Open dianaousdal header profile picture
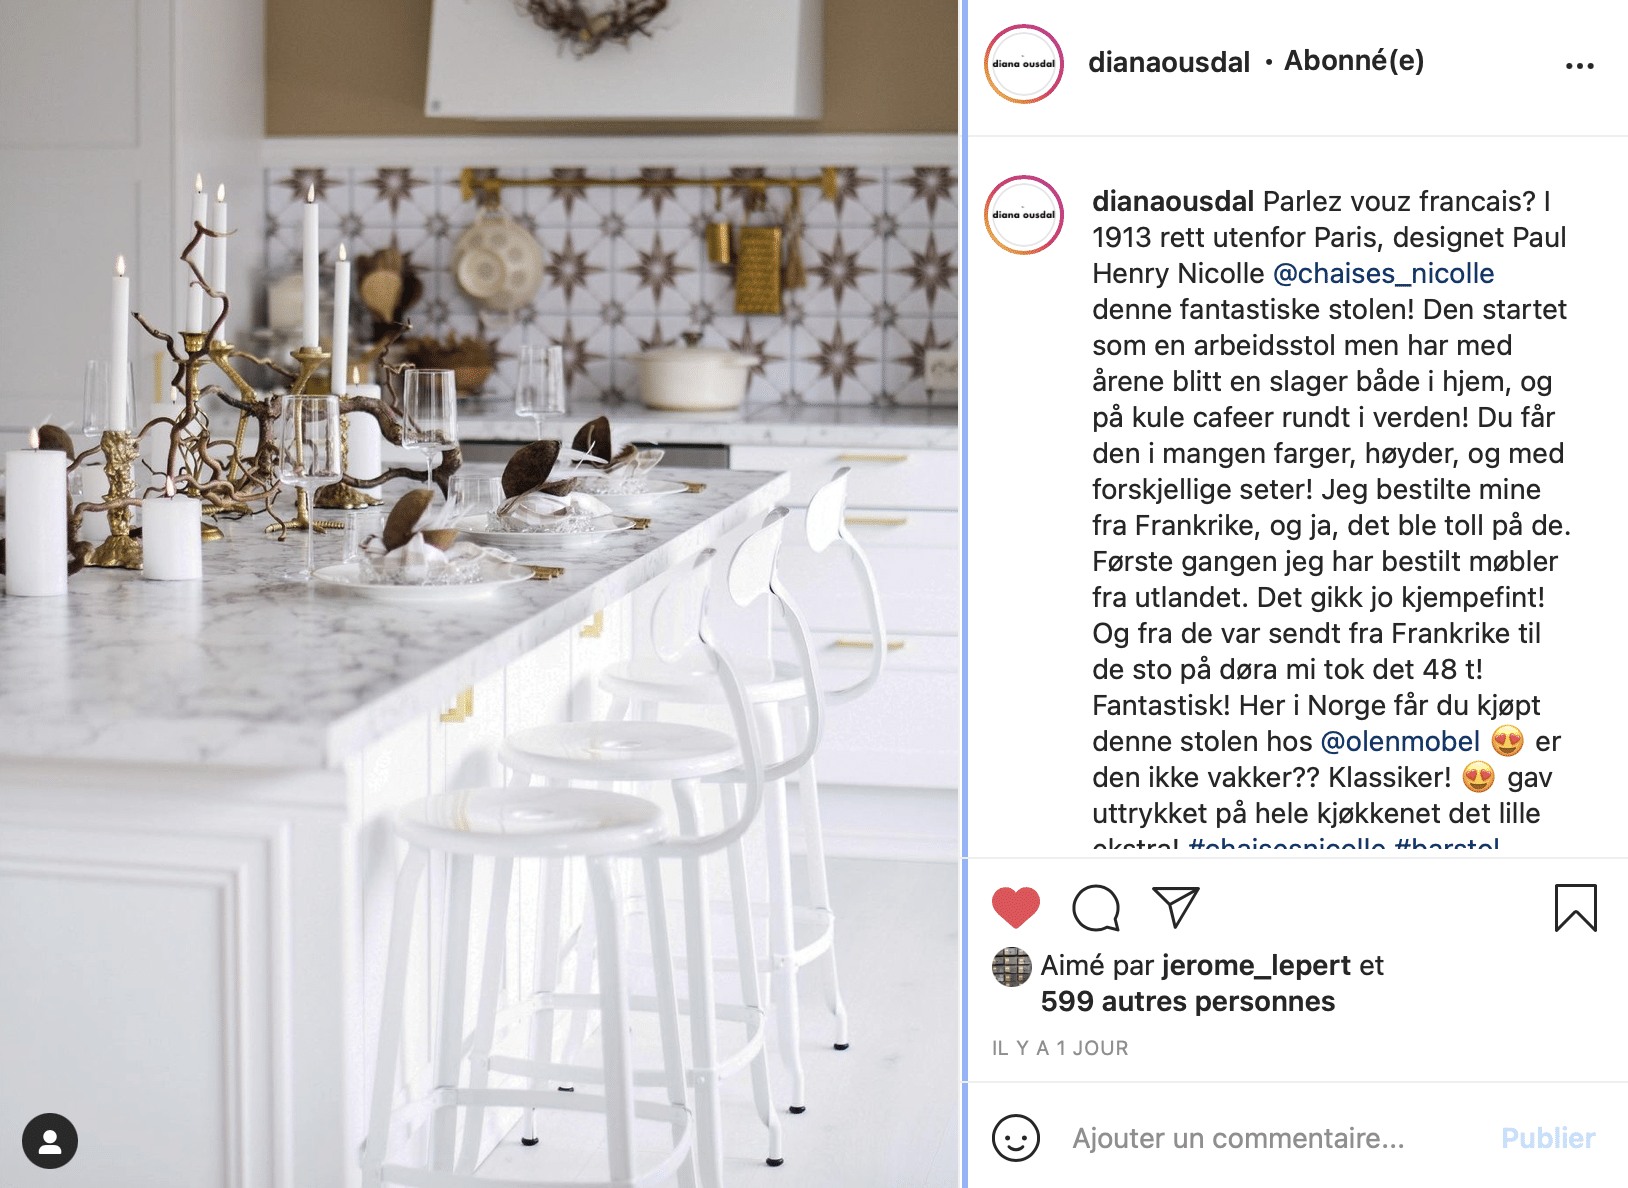 (x=1024, y=64)
